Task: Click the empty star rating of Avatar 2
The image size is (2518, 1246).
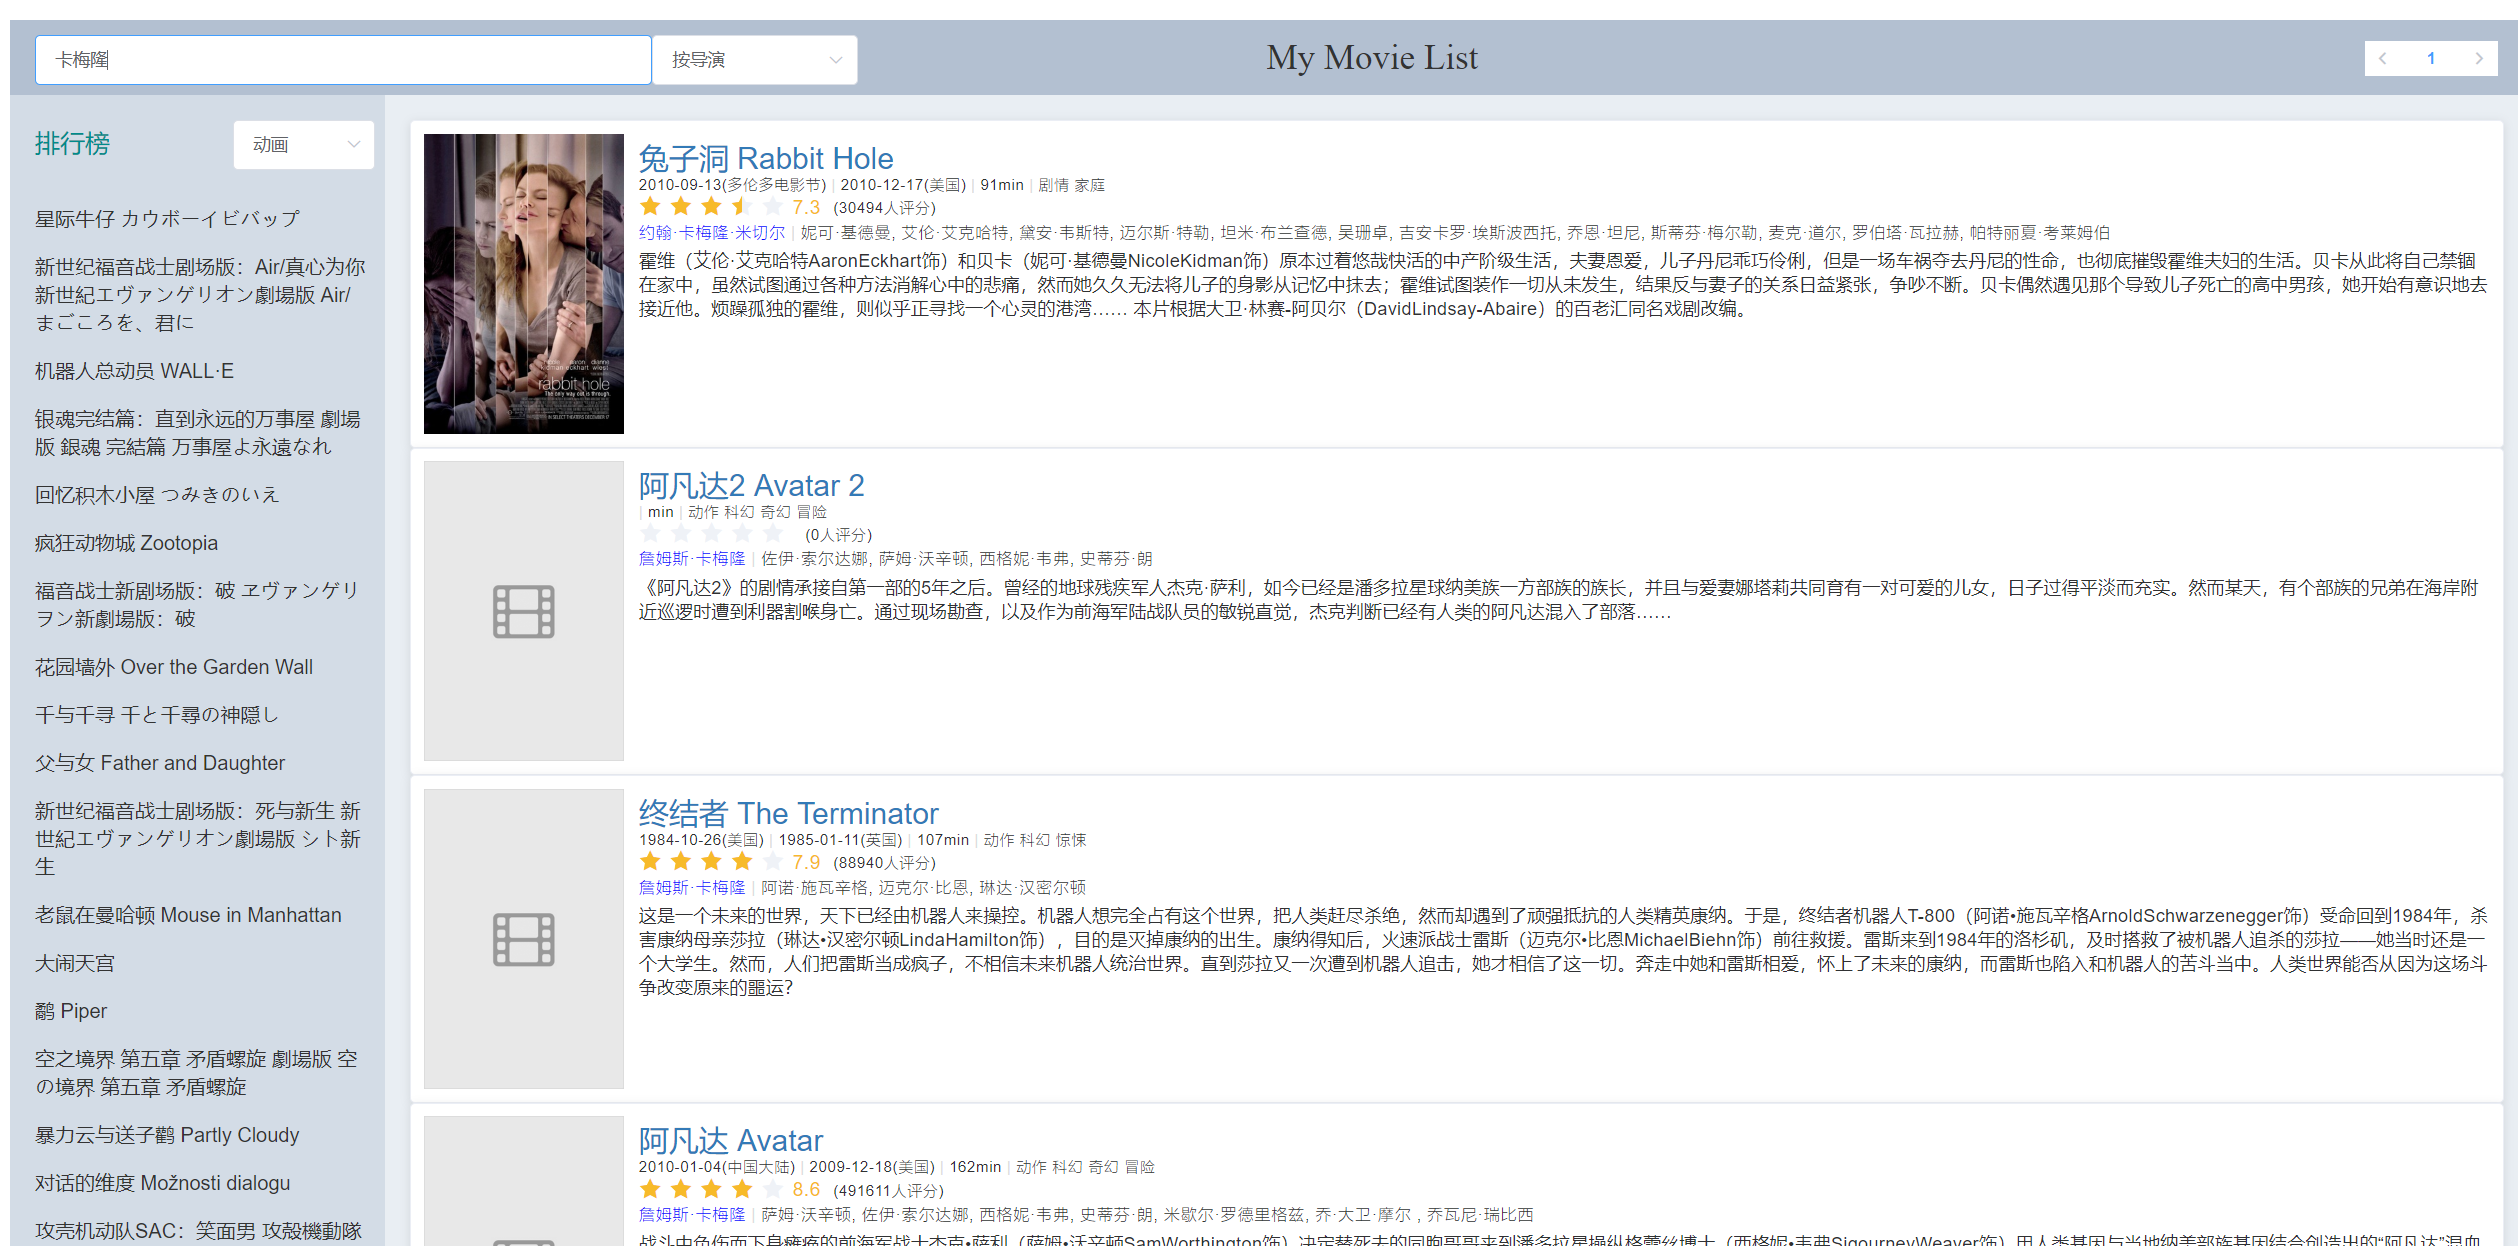Action: click(711, 534)
